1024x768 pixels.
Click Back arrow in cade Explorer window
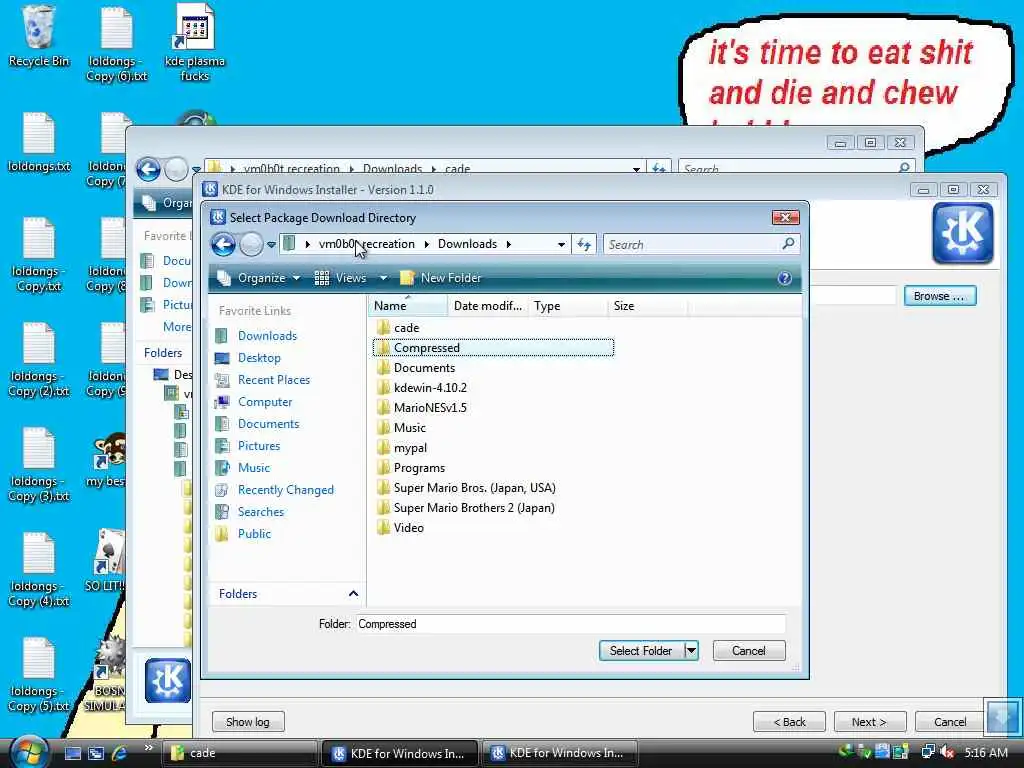tap(148, 169)
